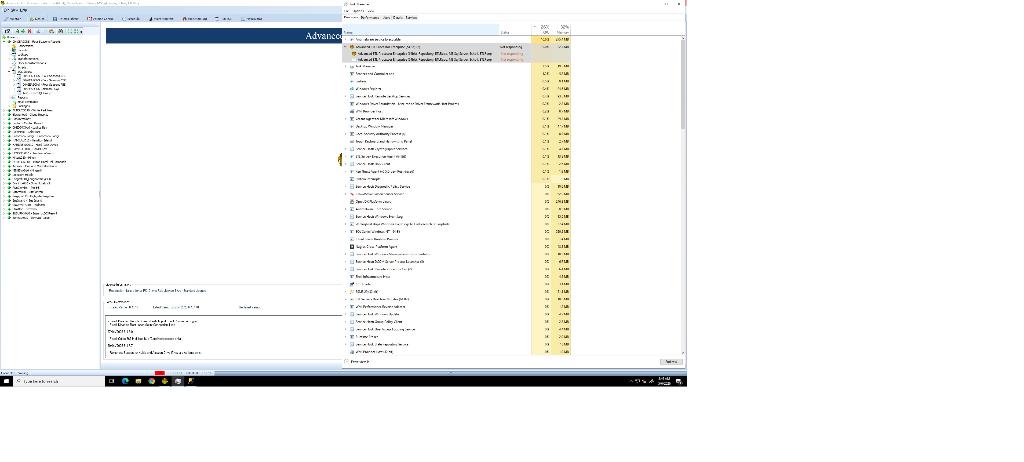Sort processes by the Status column
Viewport: 1024px width, 462px height.
click(515, 30)
